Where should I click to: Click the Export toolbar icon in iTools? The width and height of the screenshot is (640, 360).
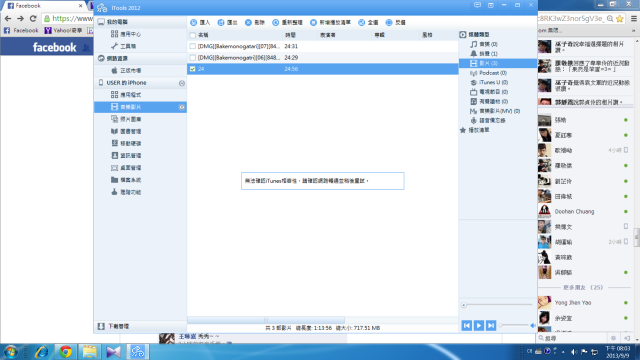click(x=221, y=22)
